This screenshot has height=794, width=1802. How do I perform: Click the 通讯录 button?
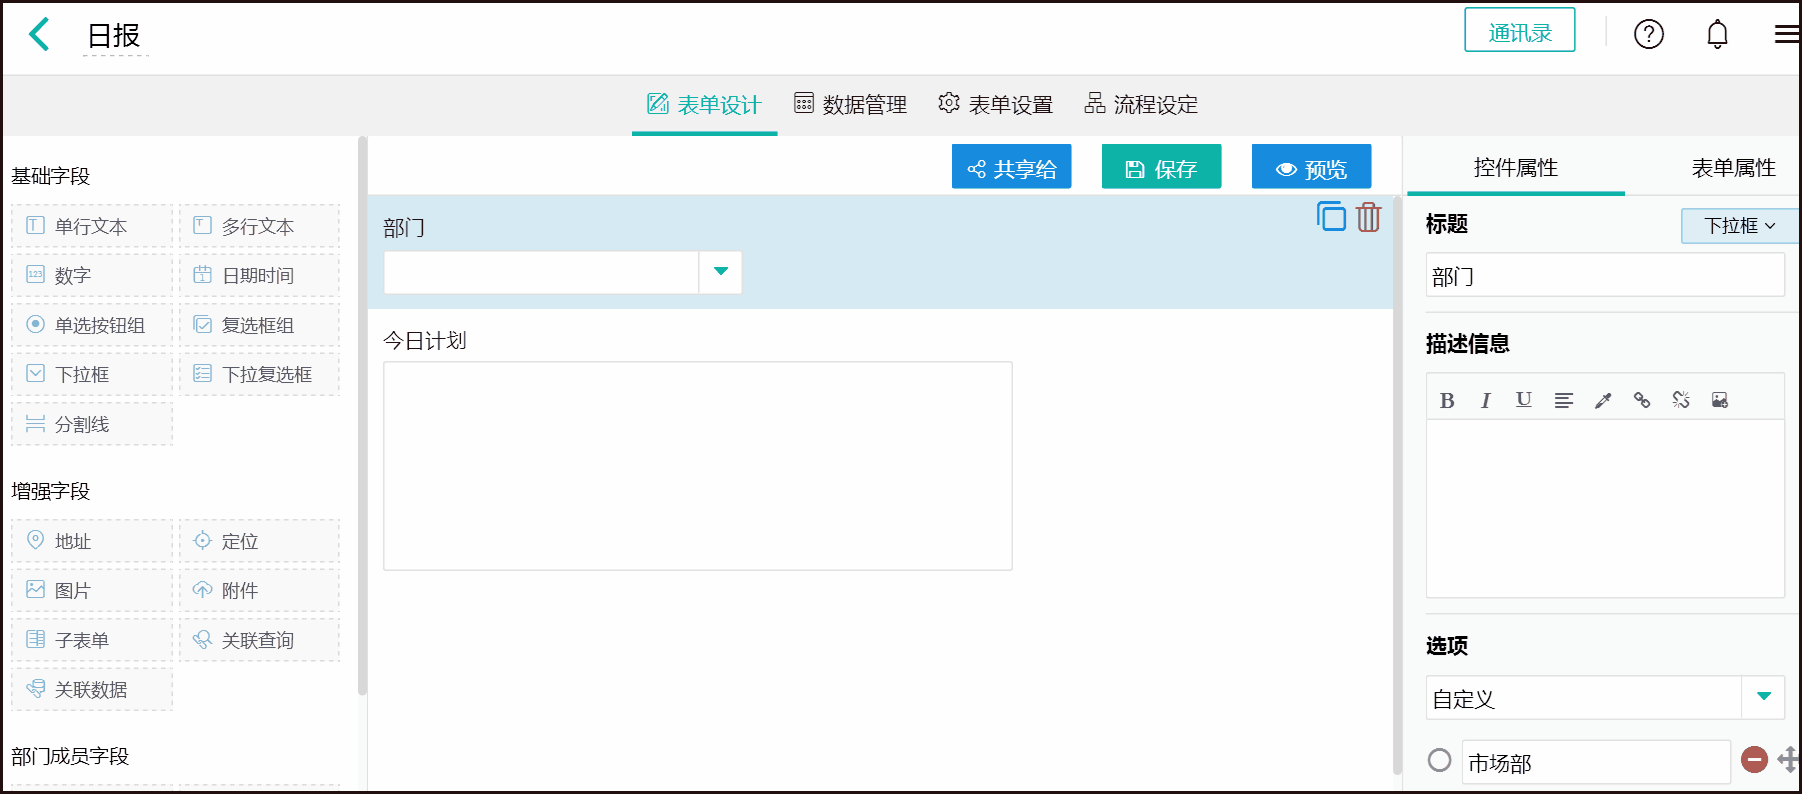(1519, 30)
